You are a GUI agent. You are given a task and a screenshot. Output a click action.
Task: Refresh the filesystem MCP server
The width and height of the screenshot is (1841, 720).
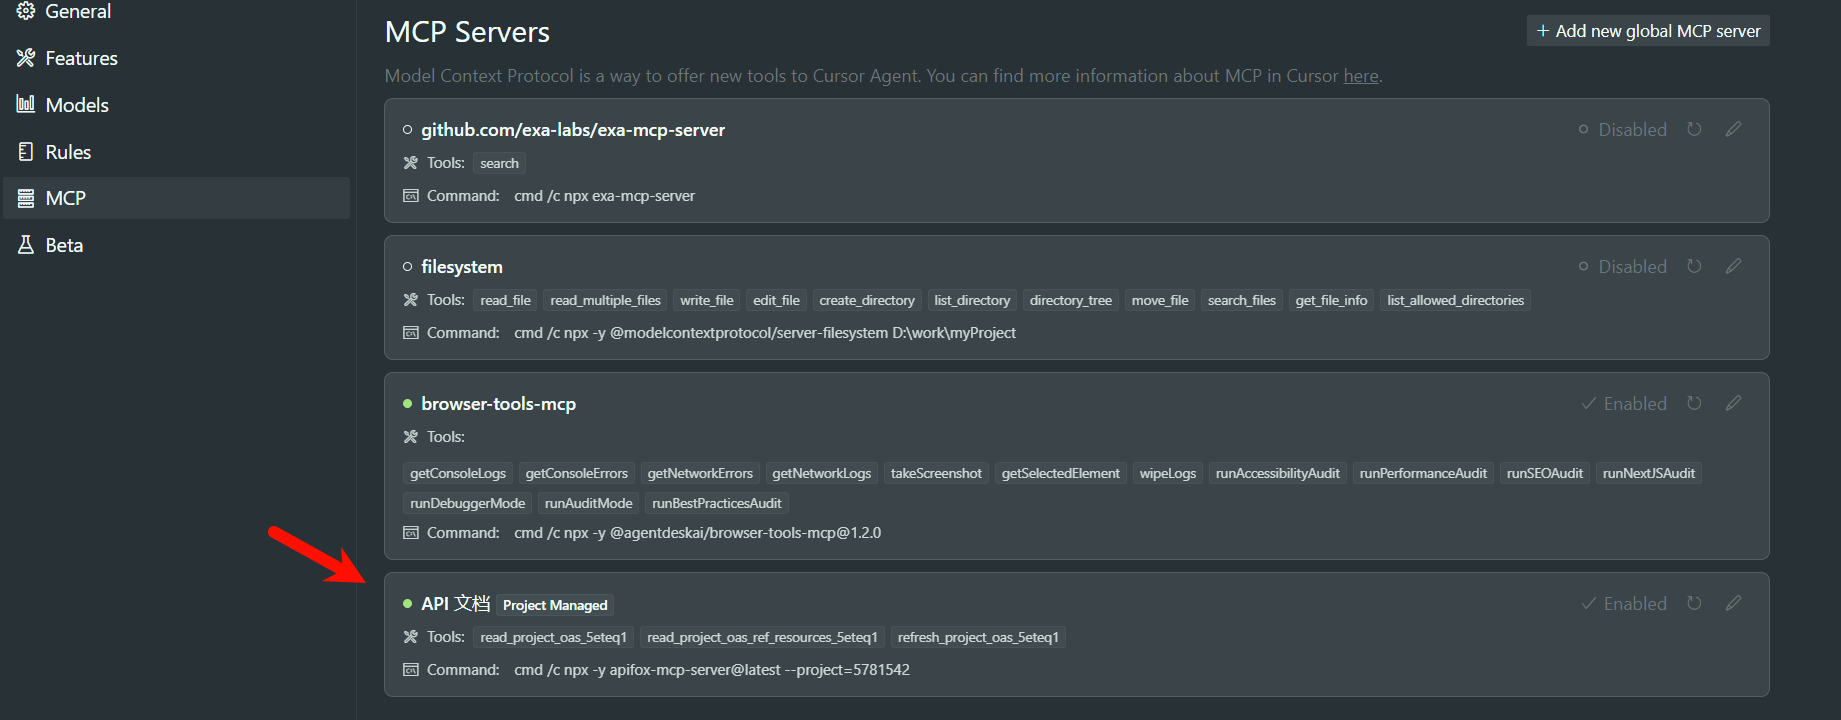(1694, 266)
